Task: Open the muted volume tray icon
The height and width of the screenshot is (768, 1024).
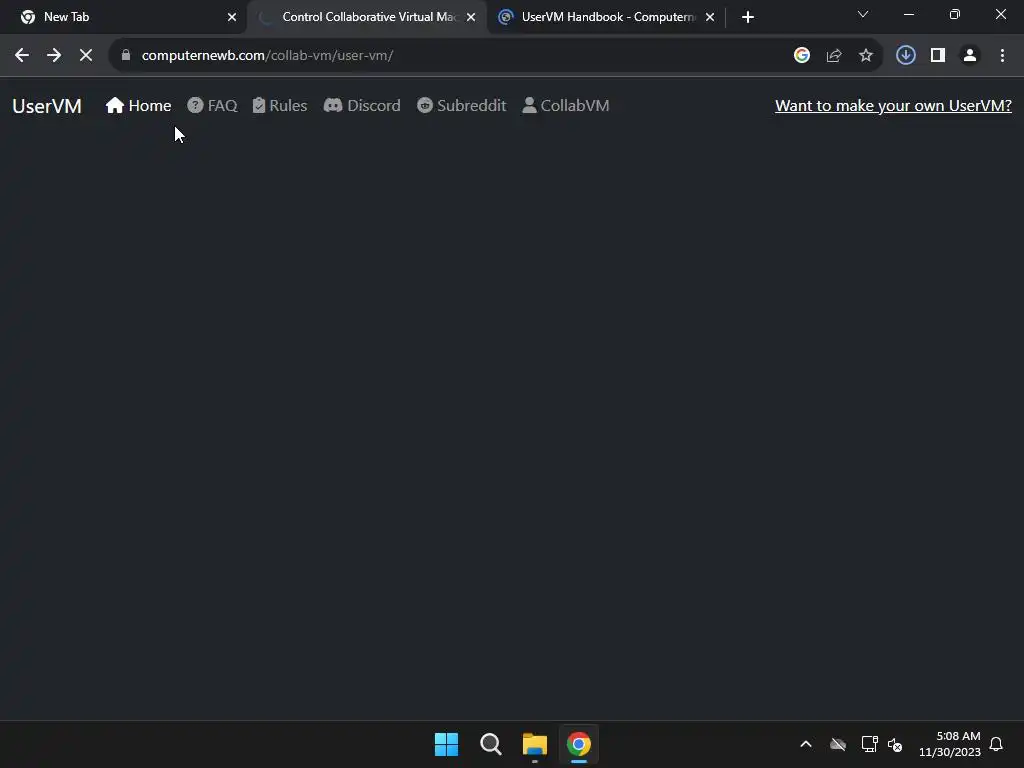Action: 895,744
